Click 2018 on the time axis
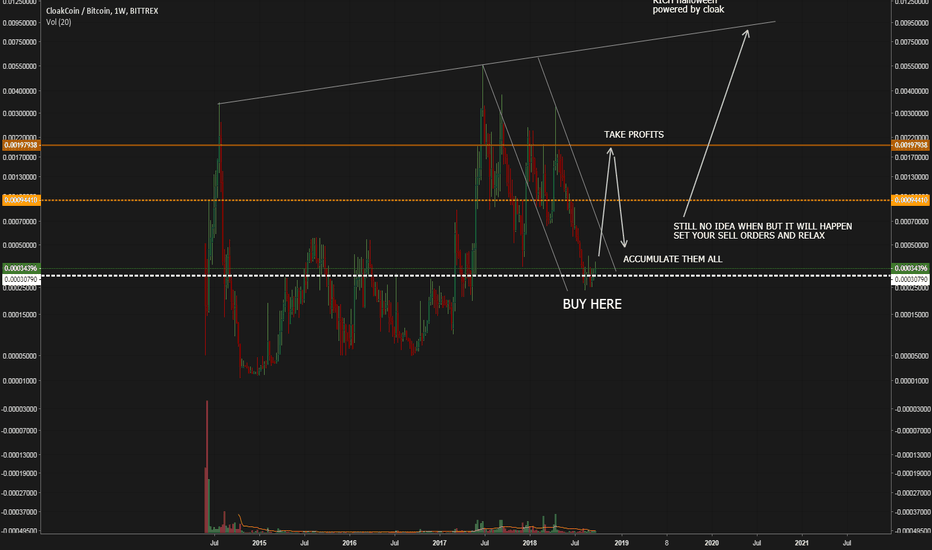The width and height of the screenshot is (932, 550). click(x=530, y=543)
